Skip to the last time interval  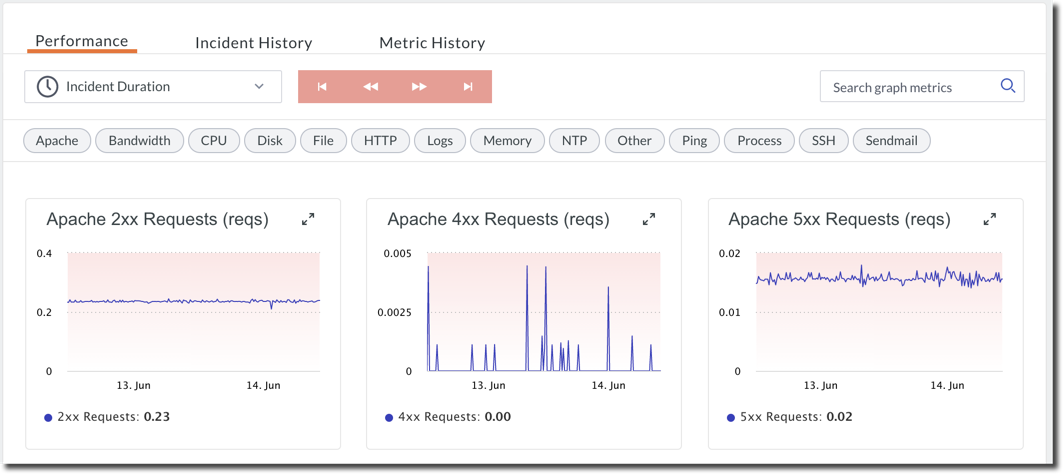(467, 87)
